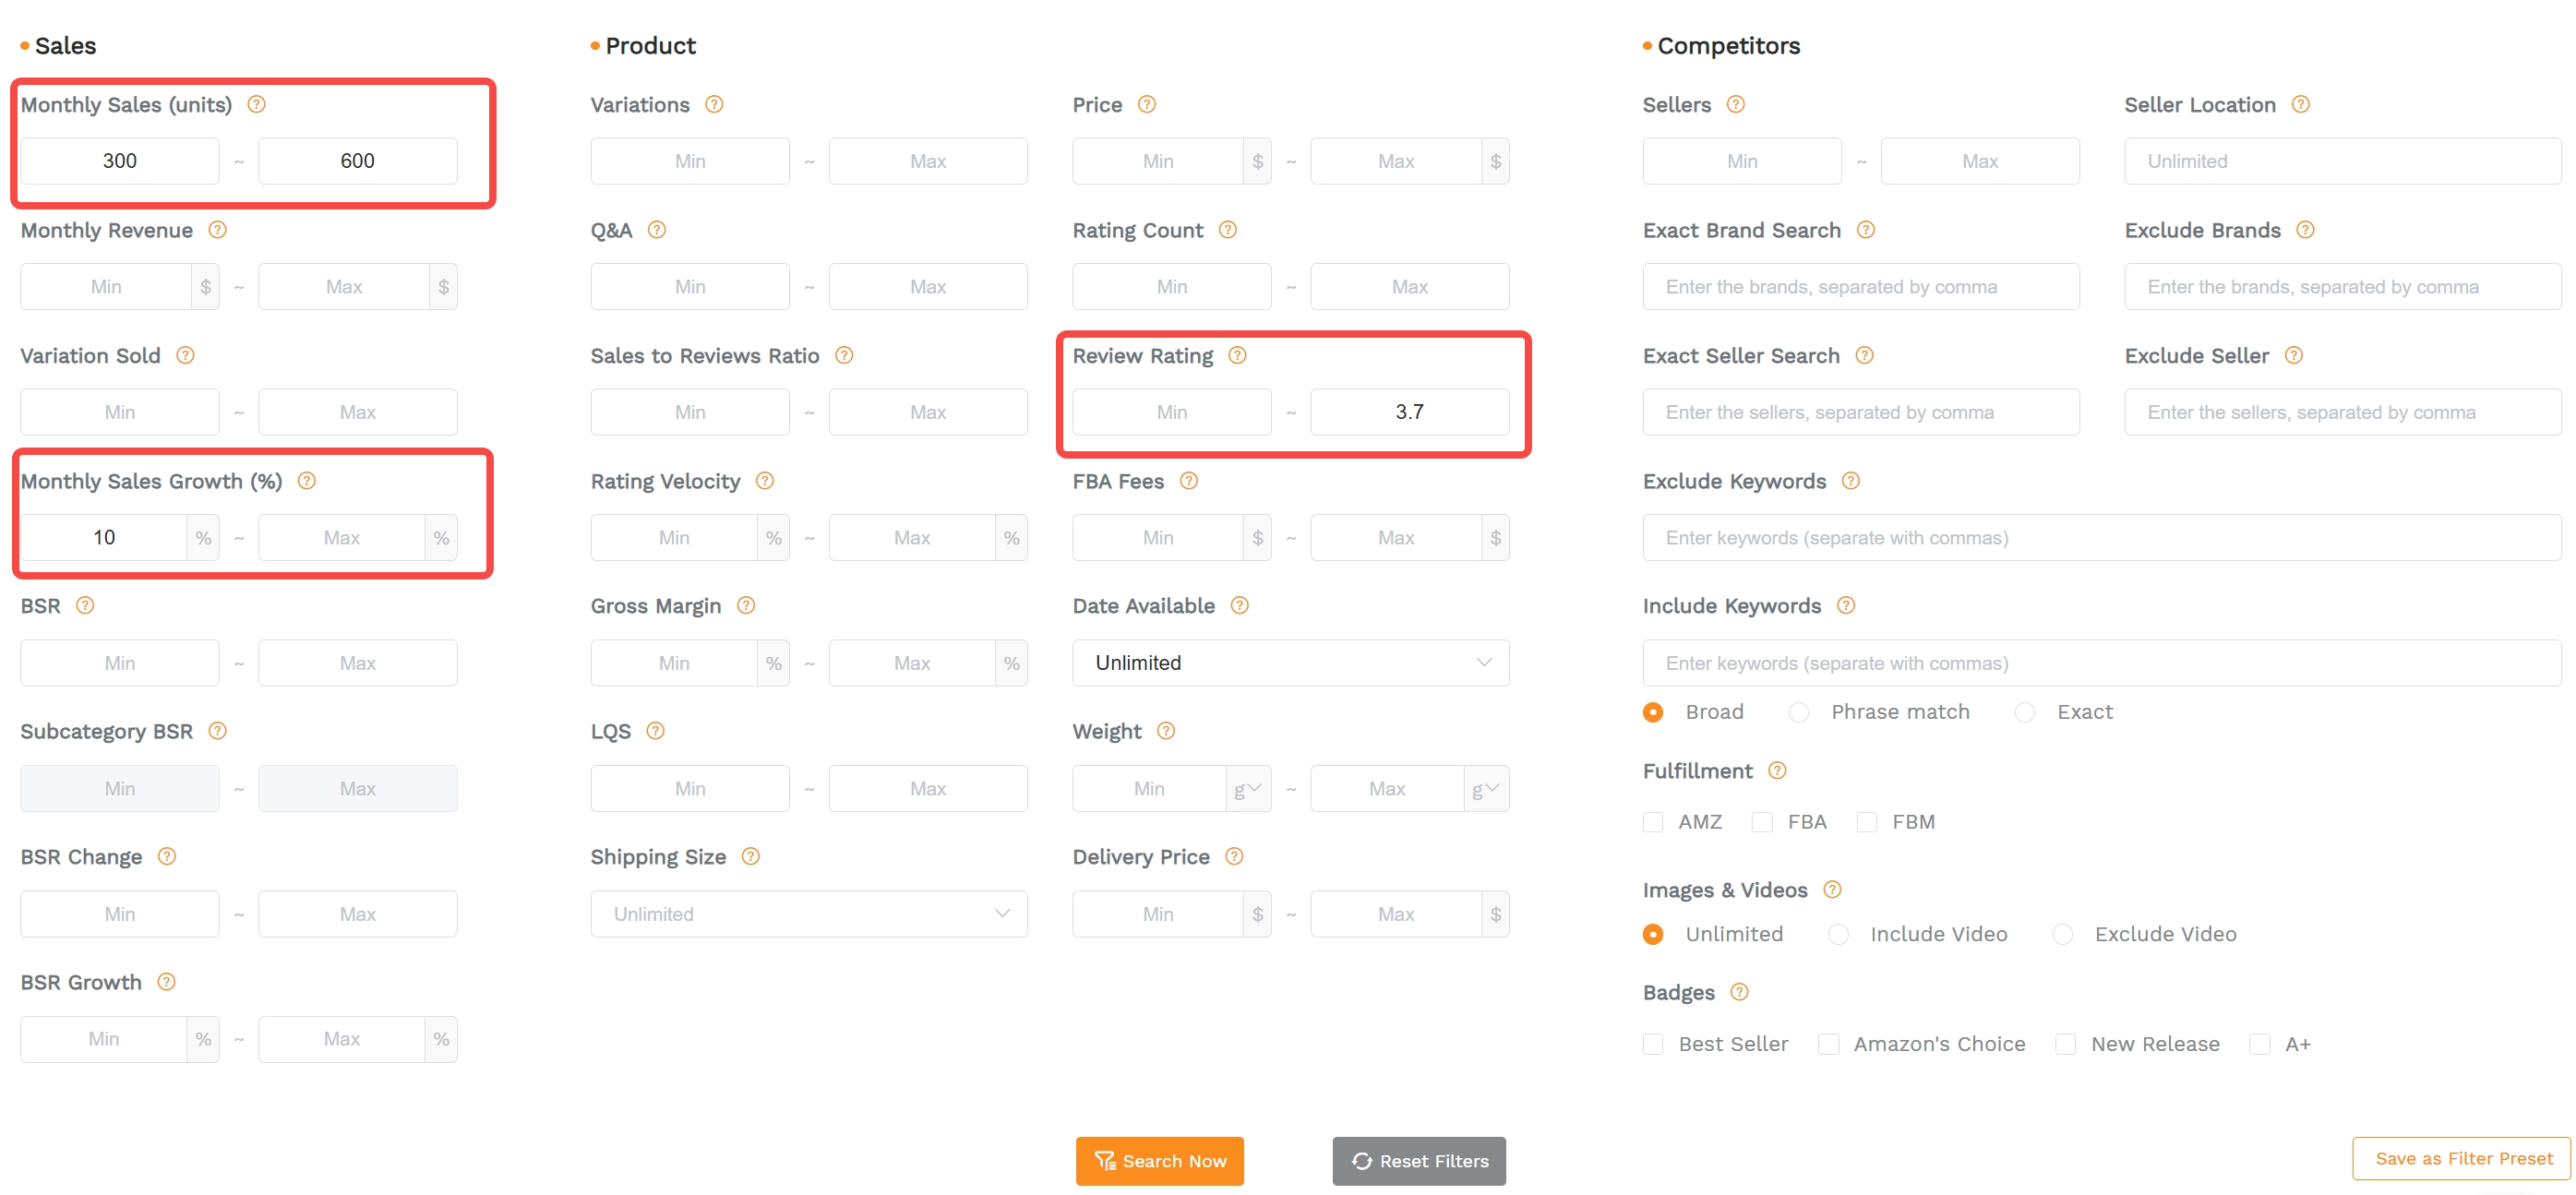
Task: Click the Exclude Brands input field
Action: (x=2343, y=287)
